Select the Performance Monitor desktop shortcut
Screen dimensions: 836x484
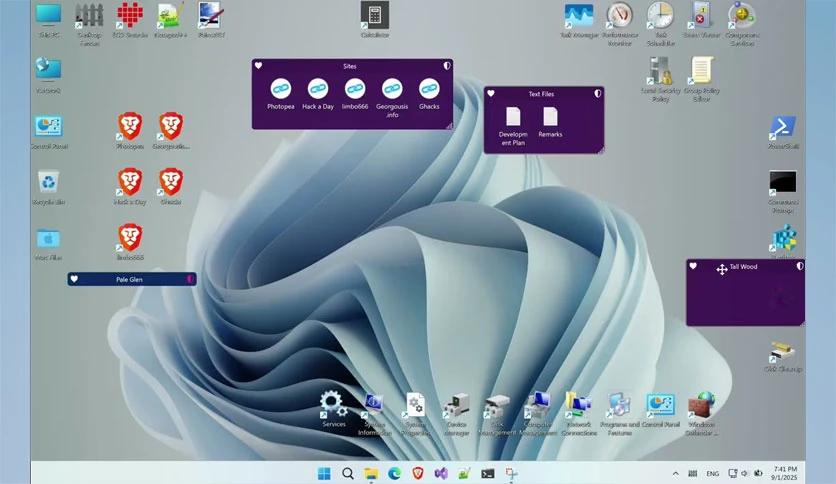620,24
